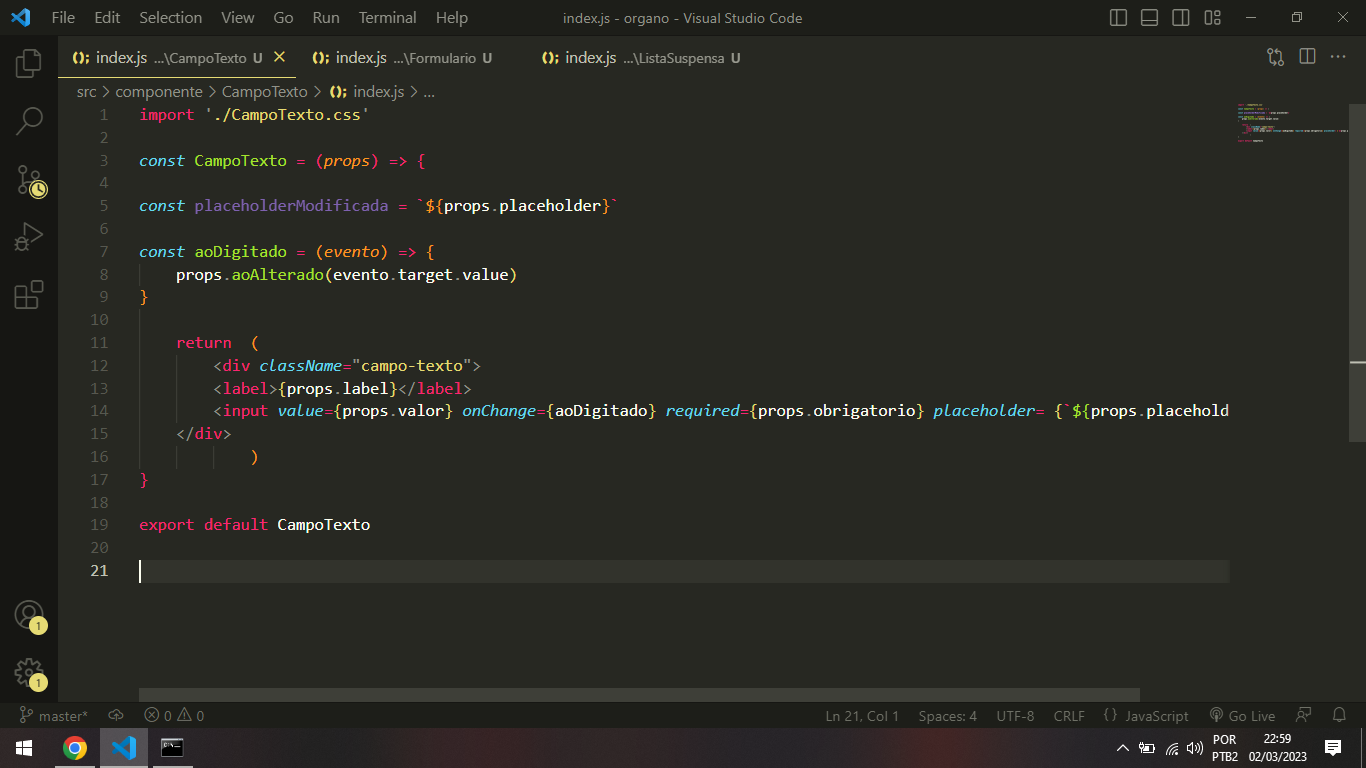
Task: Open the Accounts menu icon
Action: [29, 614]
